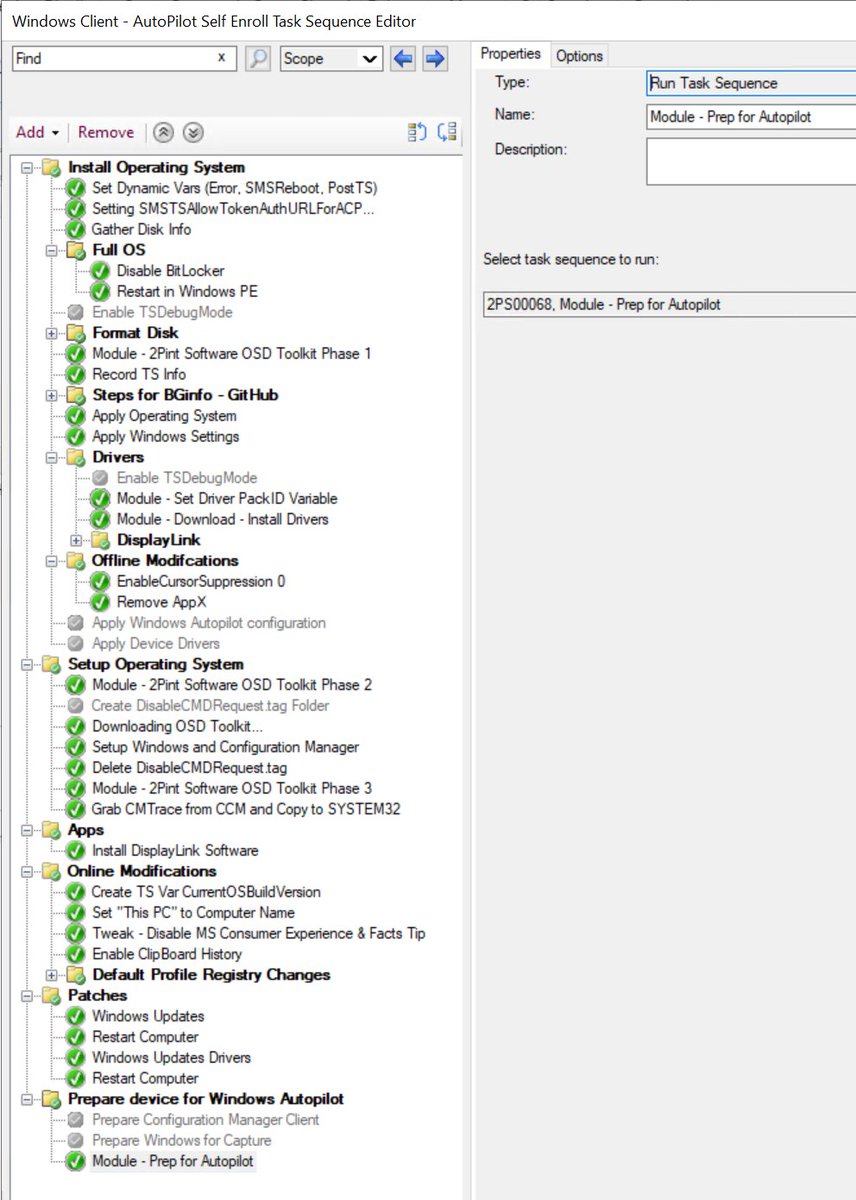
Task: Select Restart in Windows PE step
Action: coord(187,292)
